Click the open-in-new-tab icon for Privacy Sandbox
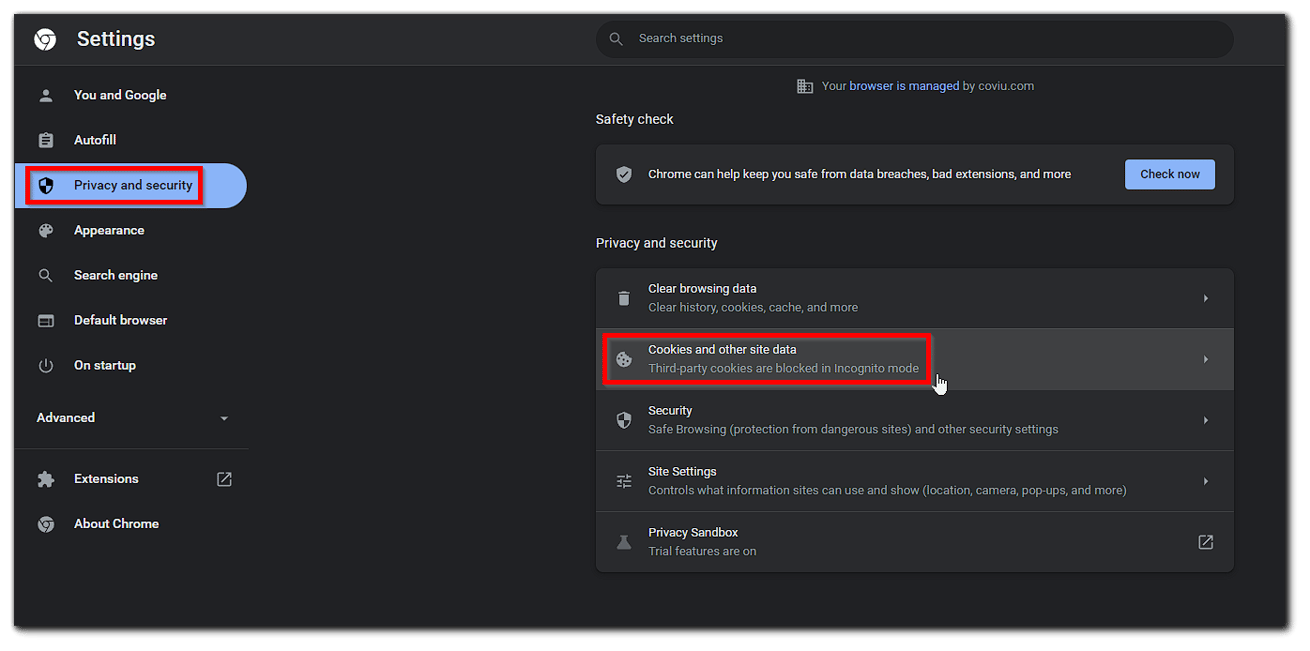The width and height of the screenshot is (1310, 651). 1205,542
